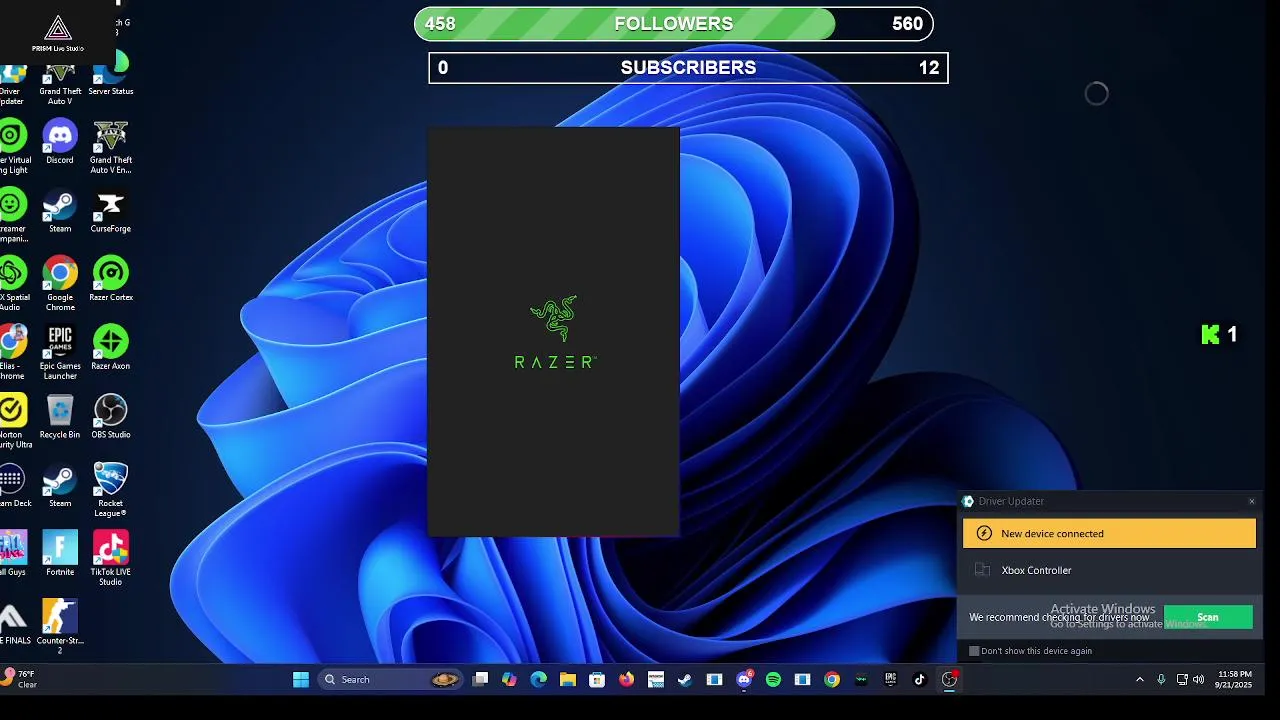
Task: Open Copilot from the taskbar
Action: [509, 680]
